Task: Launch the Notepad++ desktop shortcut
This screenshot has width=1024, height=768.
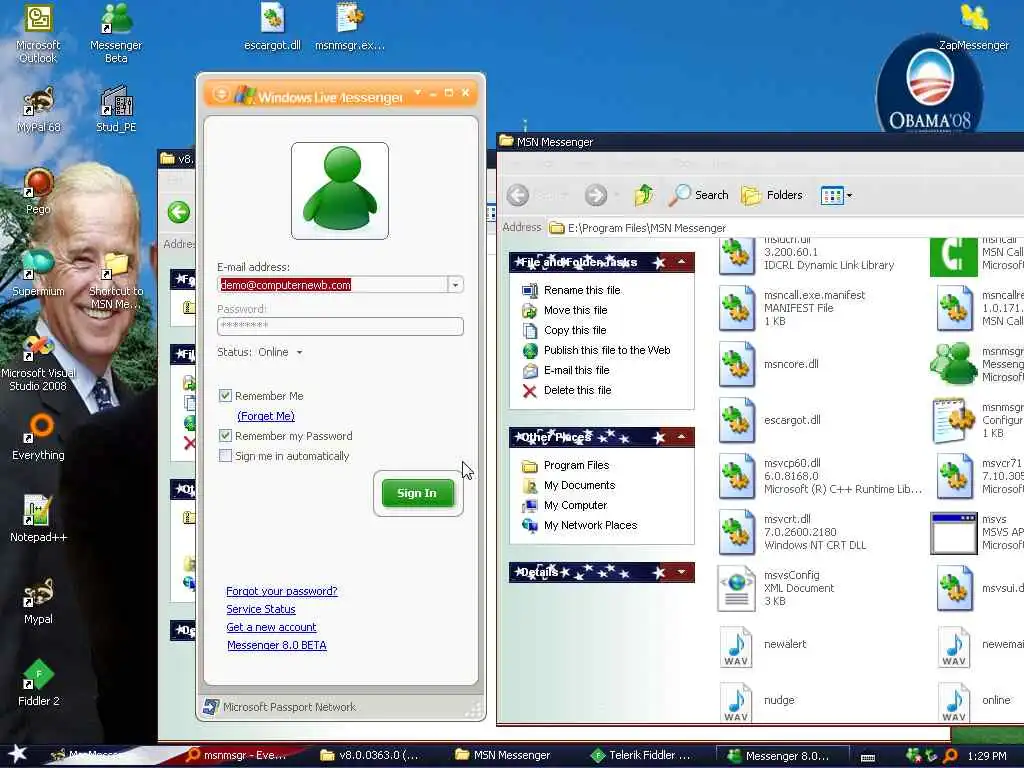Action: (38, 519)
